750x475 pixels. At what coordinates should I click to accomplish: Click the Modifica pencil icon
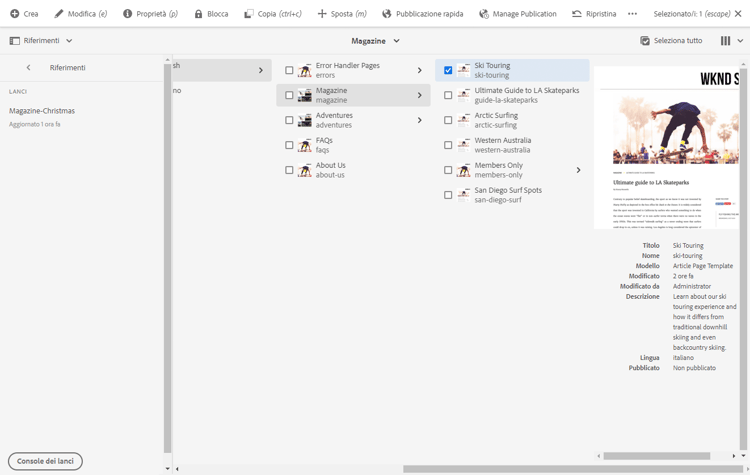[58, 14]
